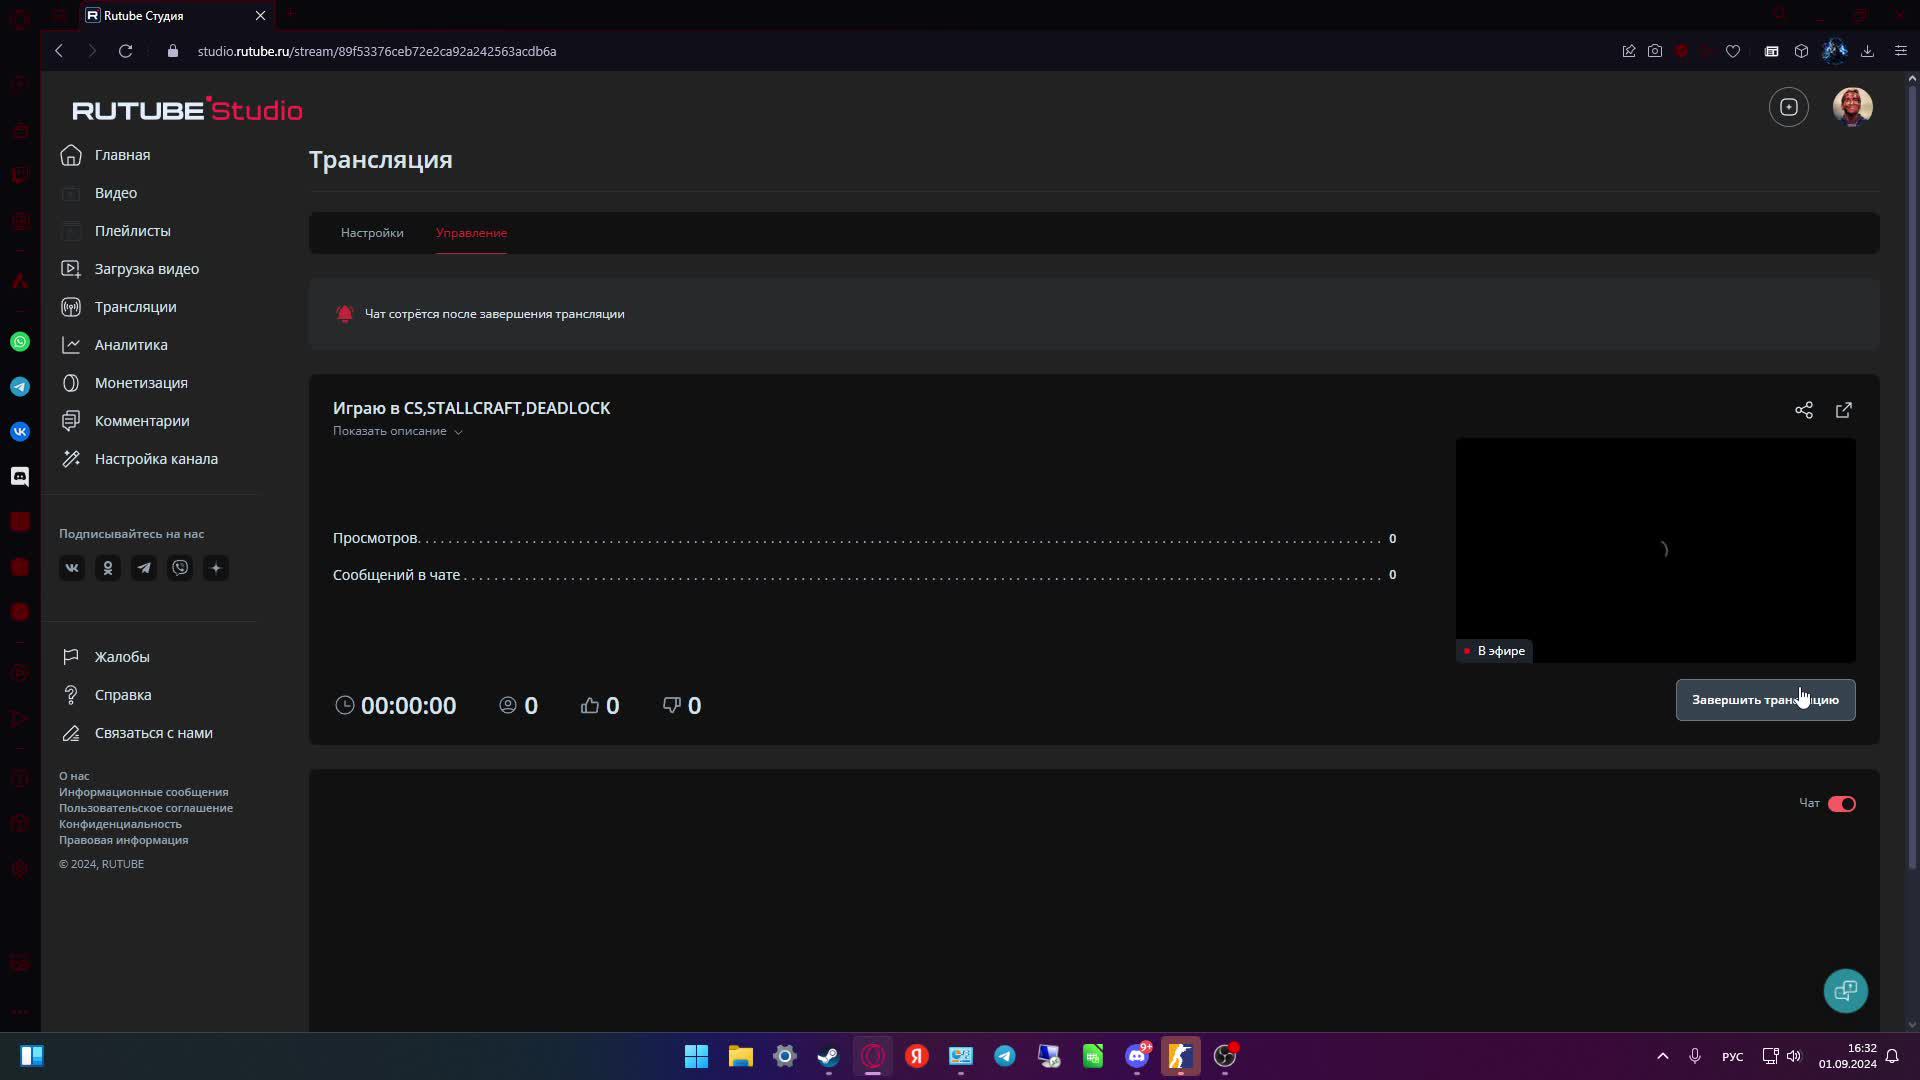Open Пользовательское соглашение link
This screenshot has width=1920, height=1080.
pyautogui.click(x=146, y=808)
